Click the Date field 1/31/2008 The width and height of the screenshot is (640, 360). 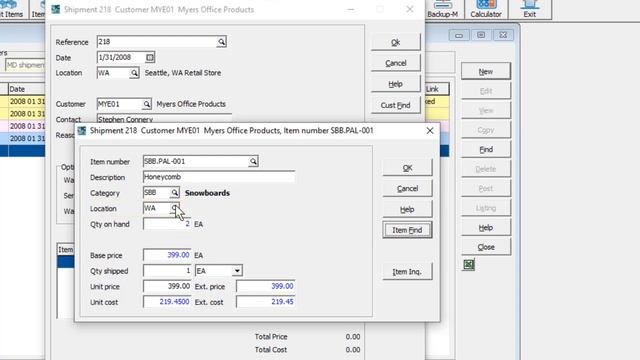121,58
